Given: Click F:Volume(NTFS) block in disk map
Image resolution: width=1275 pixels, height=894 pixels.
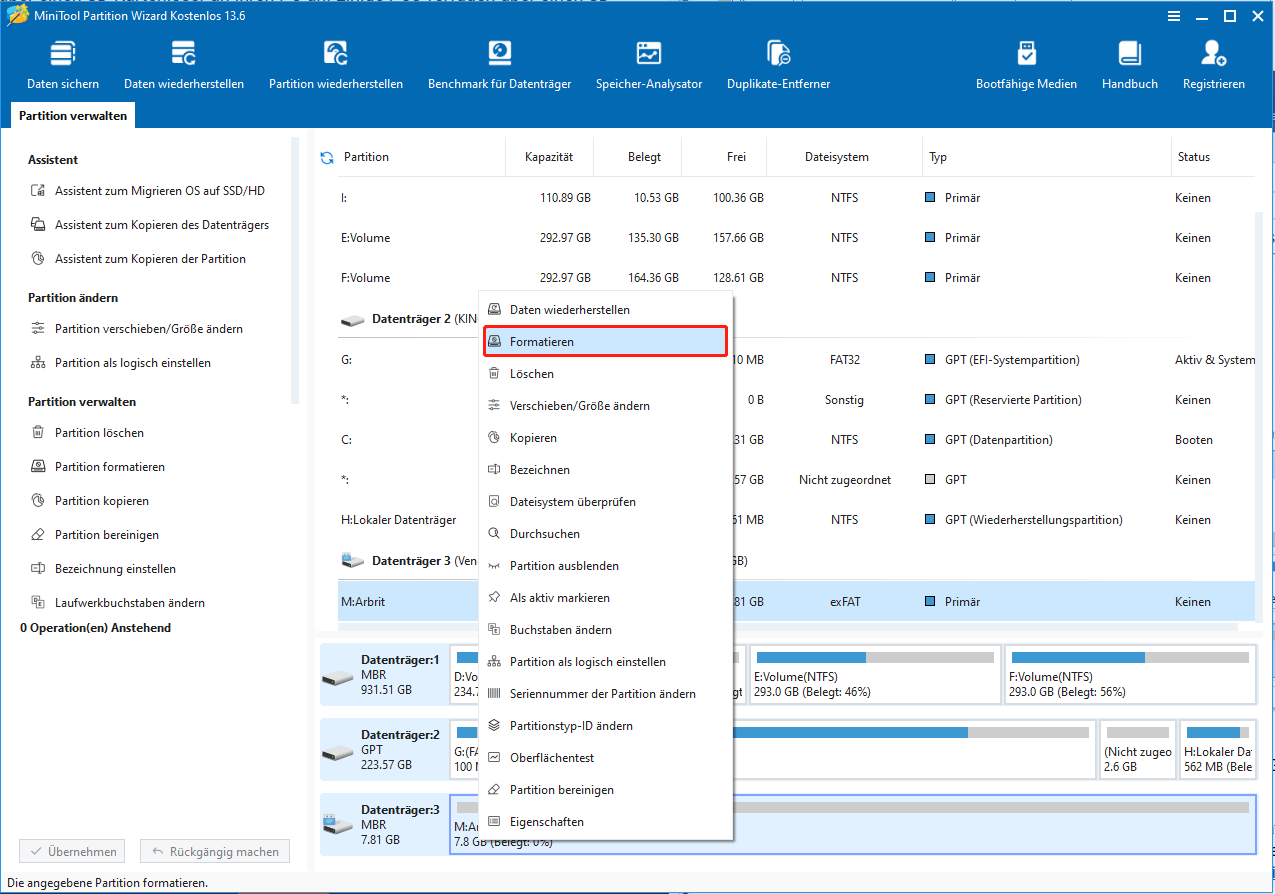Looking at the screenshot, I should click(x=1130, y=674).
